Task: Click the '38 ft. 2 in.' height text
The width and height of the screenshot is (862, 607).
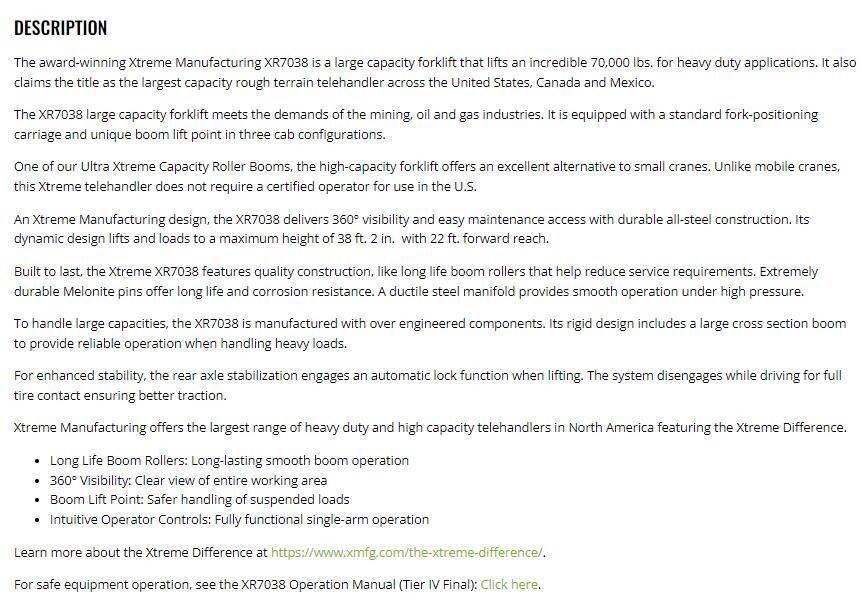Action: (357, 239)
